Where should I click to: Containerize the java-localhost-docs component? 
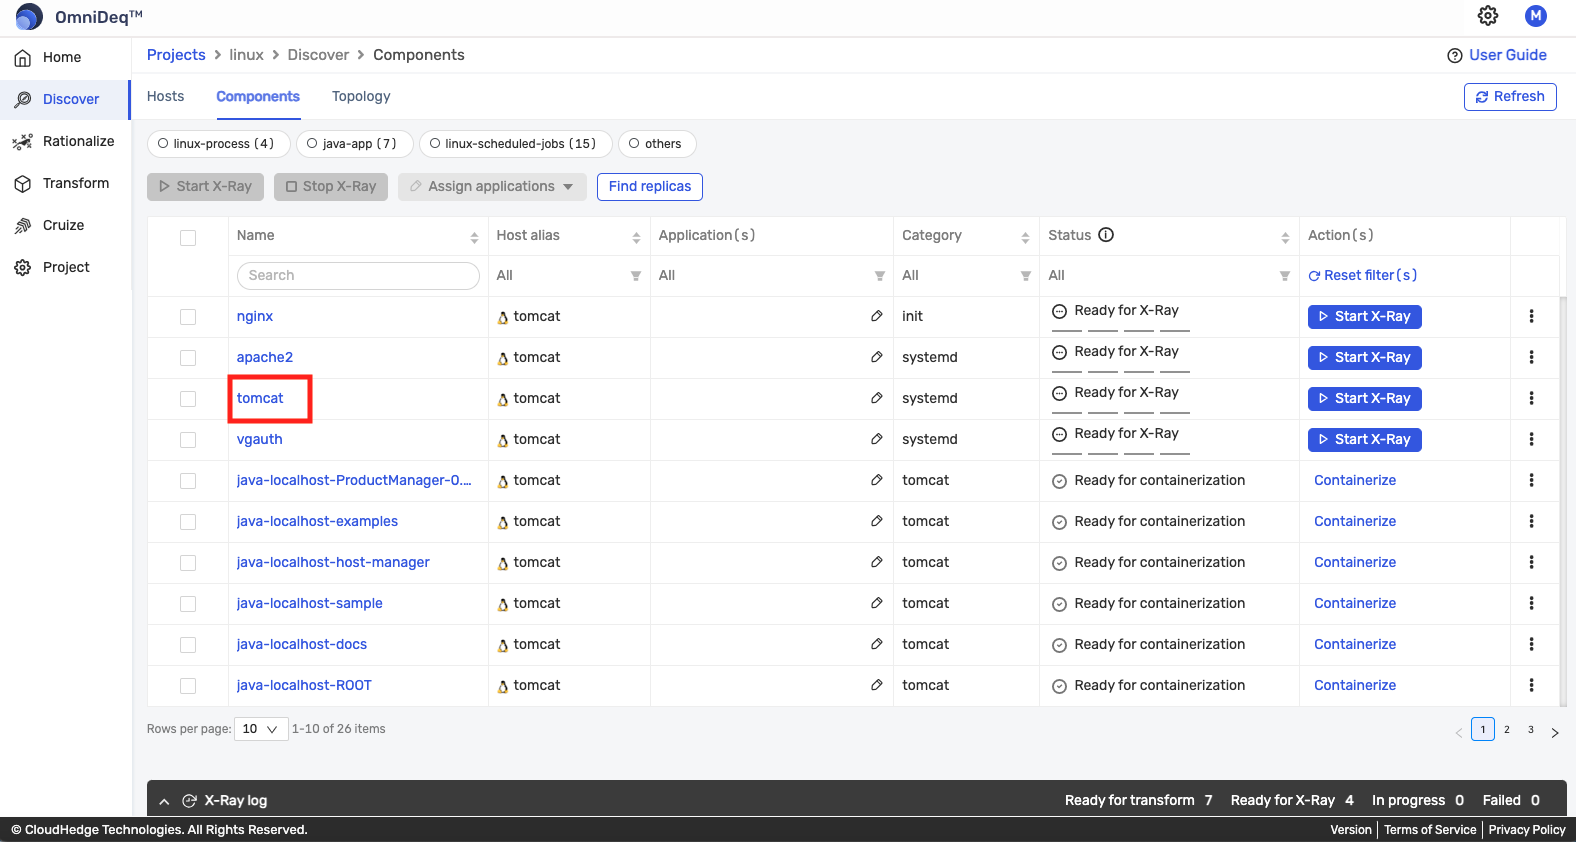point(1355,644)
